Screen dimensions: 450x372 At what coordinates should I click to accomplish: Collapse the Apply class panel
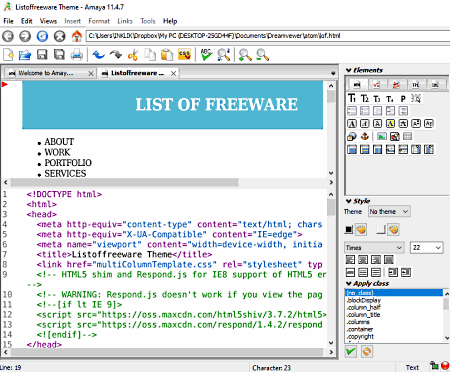[349, 283]
